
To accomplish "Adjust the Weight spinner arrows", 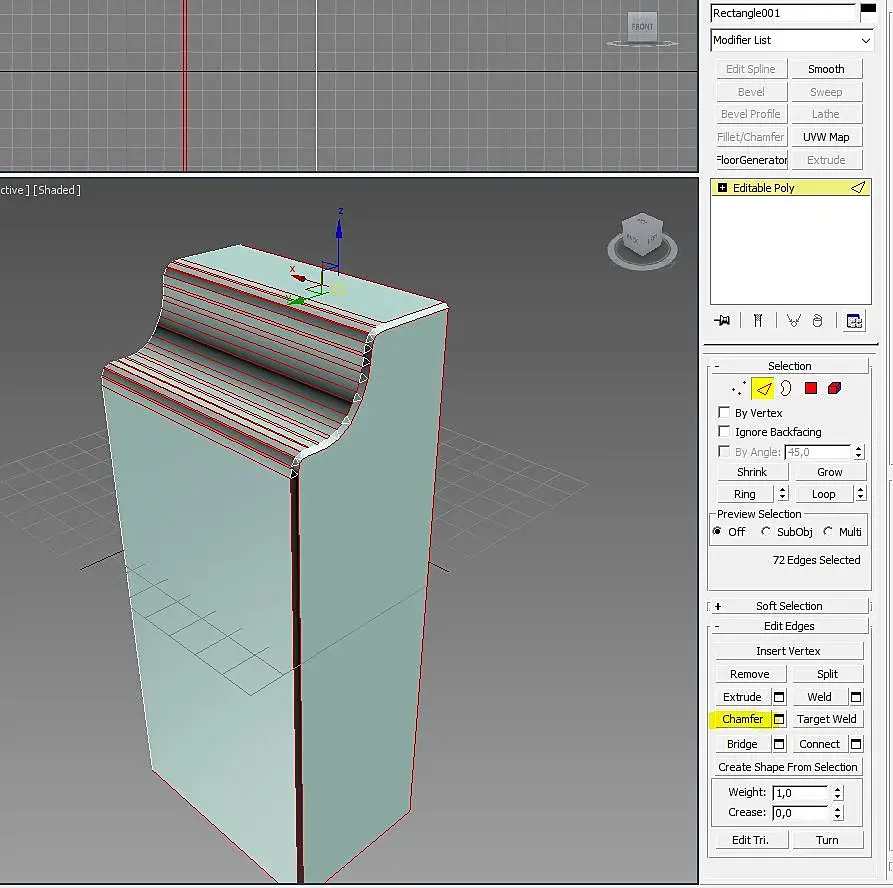I will (837, 792).
